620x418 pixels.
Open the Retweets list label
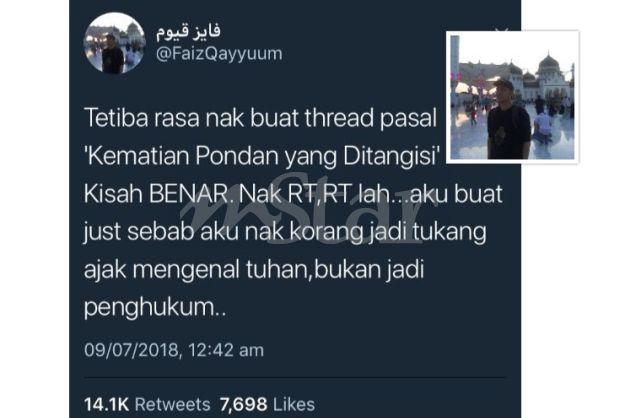pos(172,404)
